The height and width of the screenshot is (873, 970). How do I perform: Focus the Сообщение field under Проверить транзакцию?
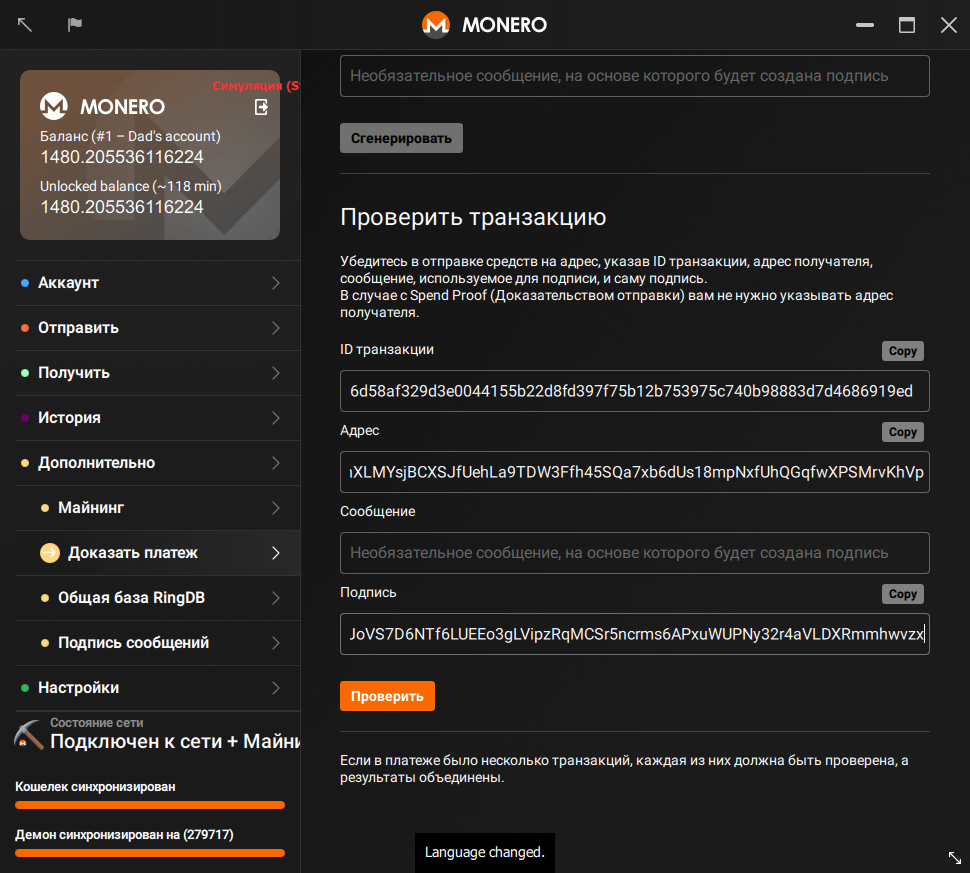tap(635, 553)
